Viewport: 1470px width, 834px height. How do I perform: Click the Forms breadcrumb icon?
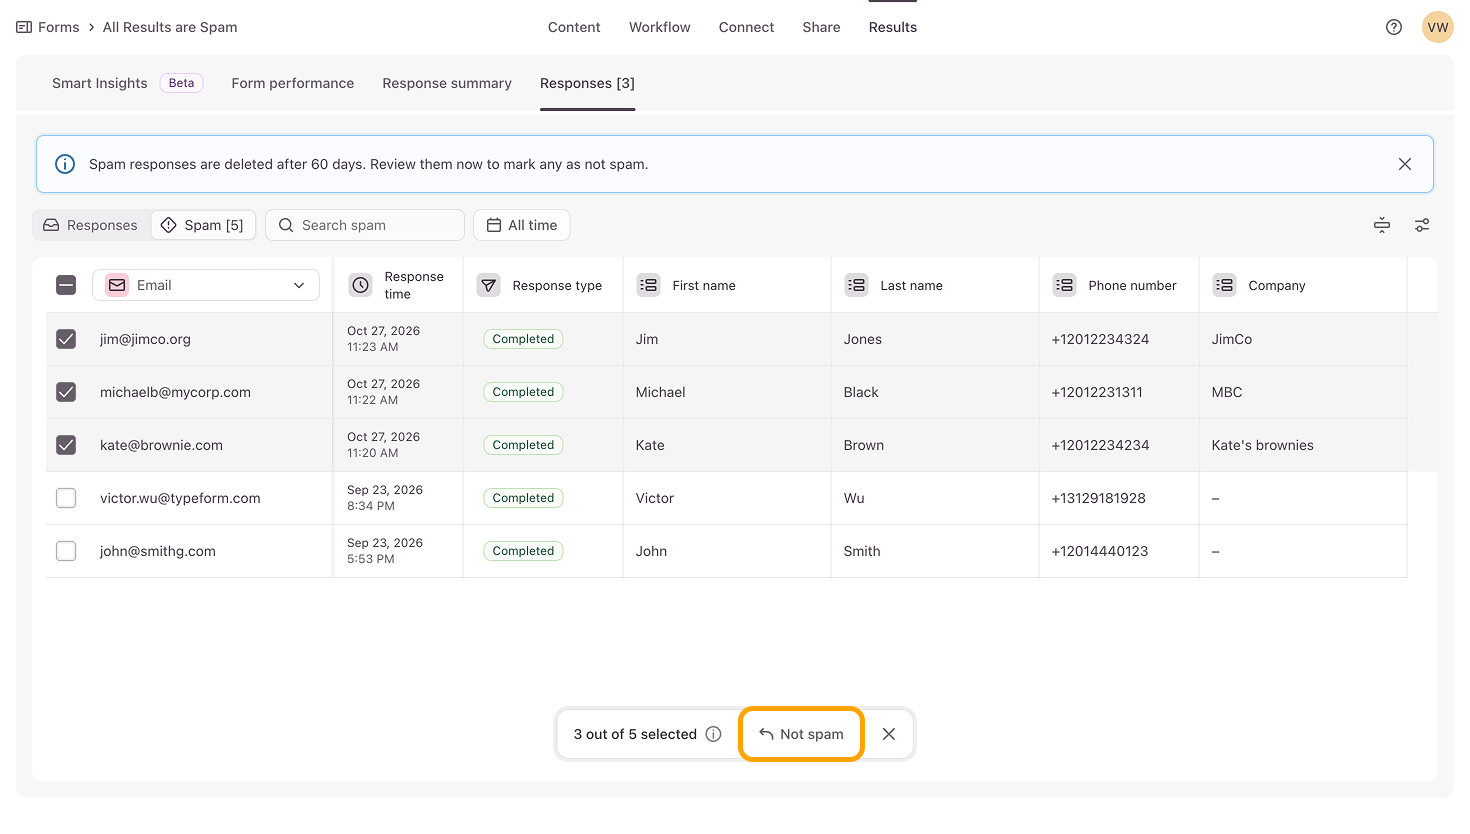(x=24, y=27)
